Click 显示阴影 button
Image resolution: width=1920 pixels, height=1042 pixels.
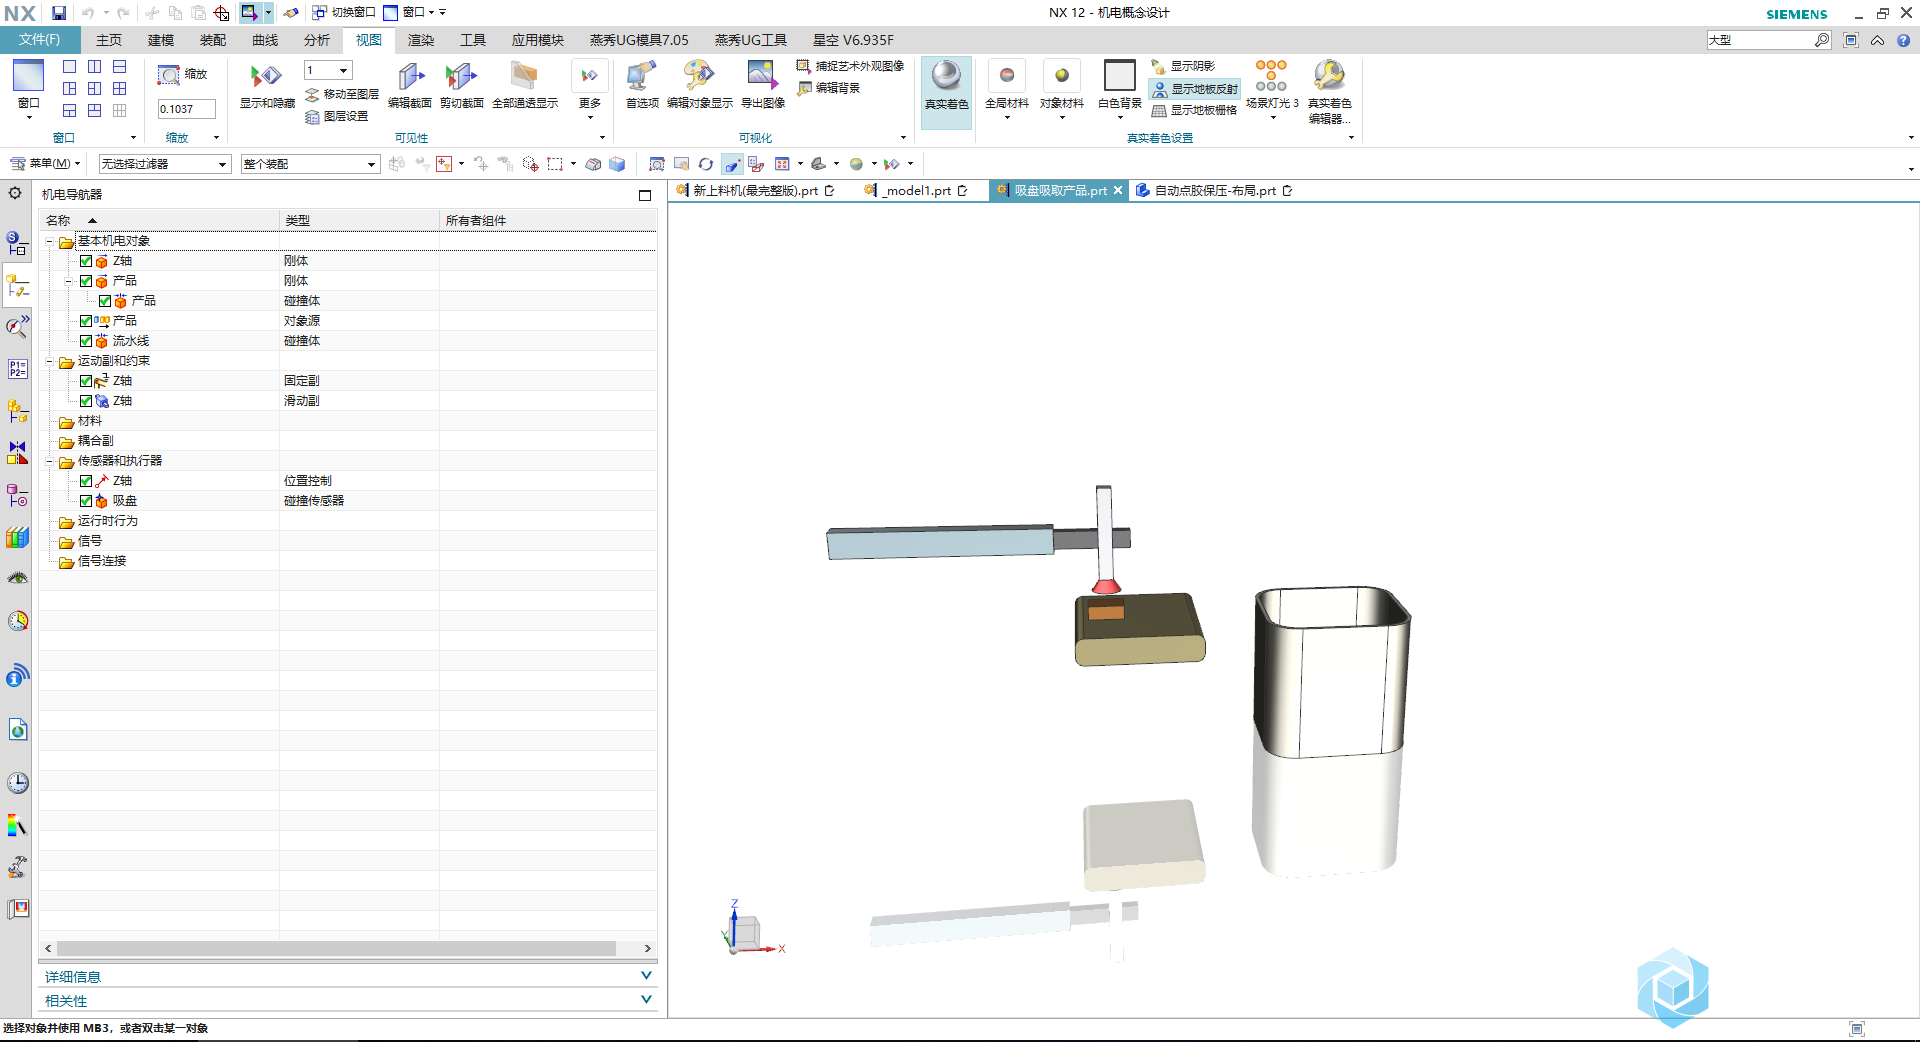tap(1184, 66)
